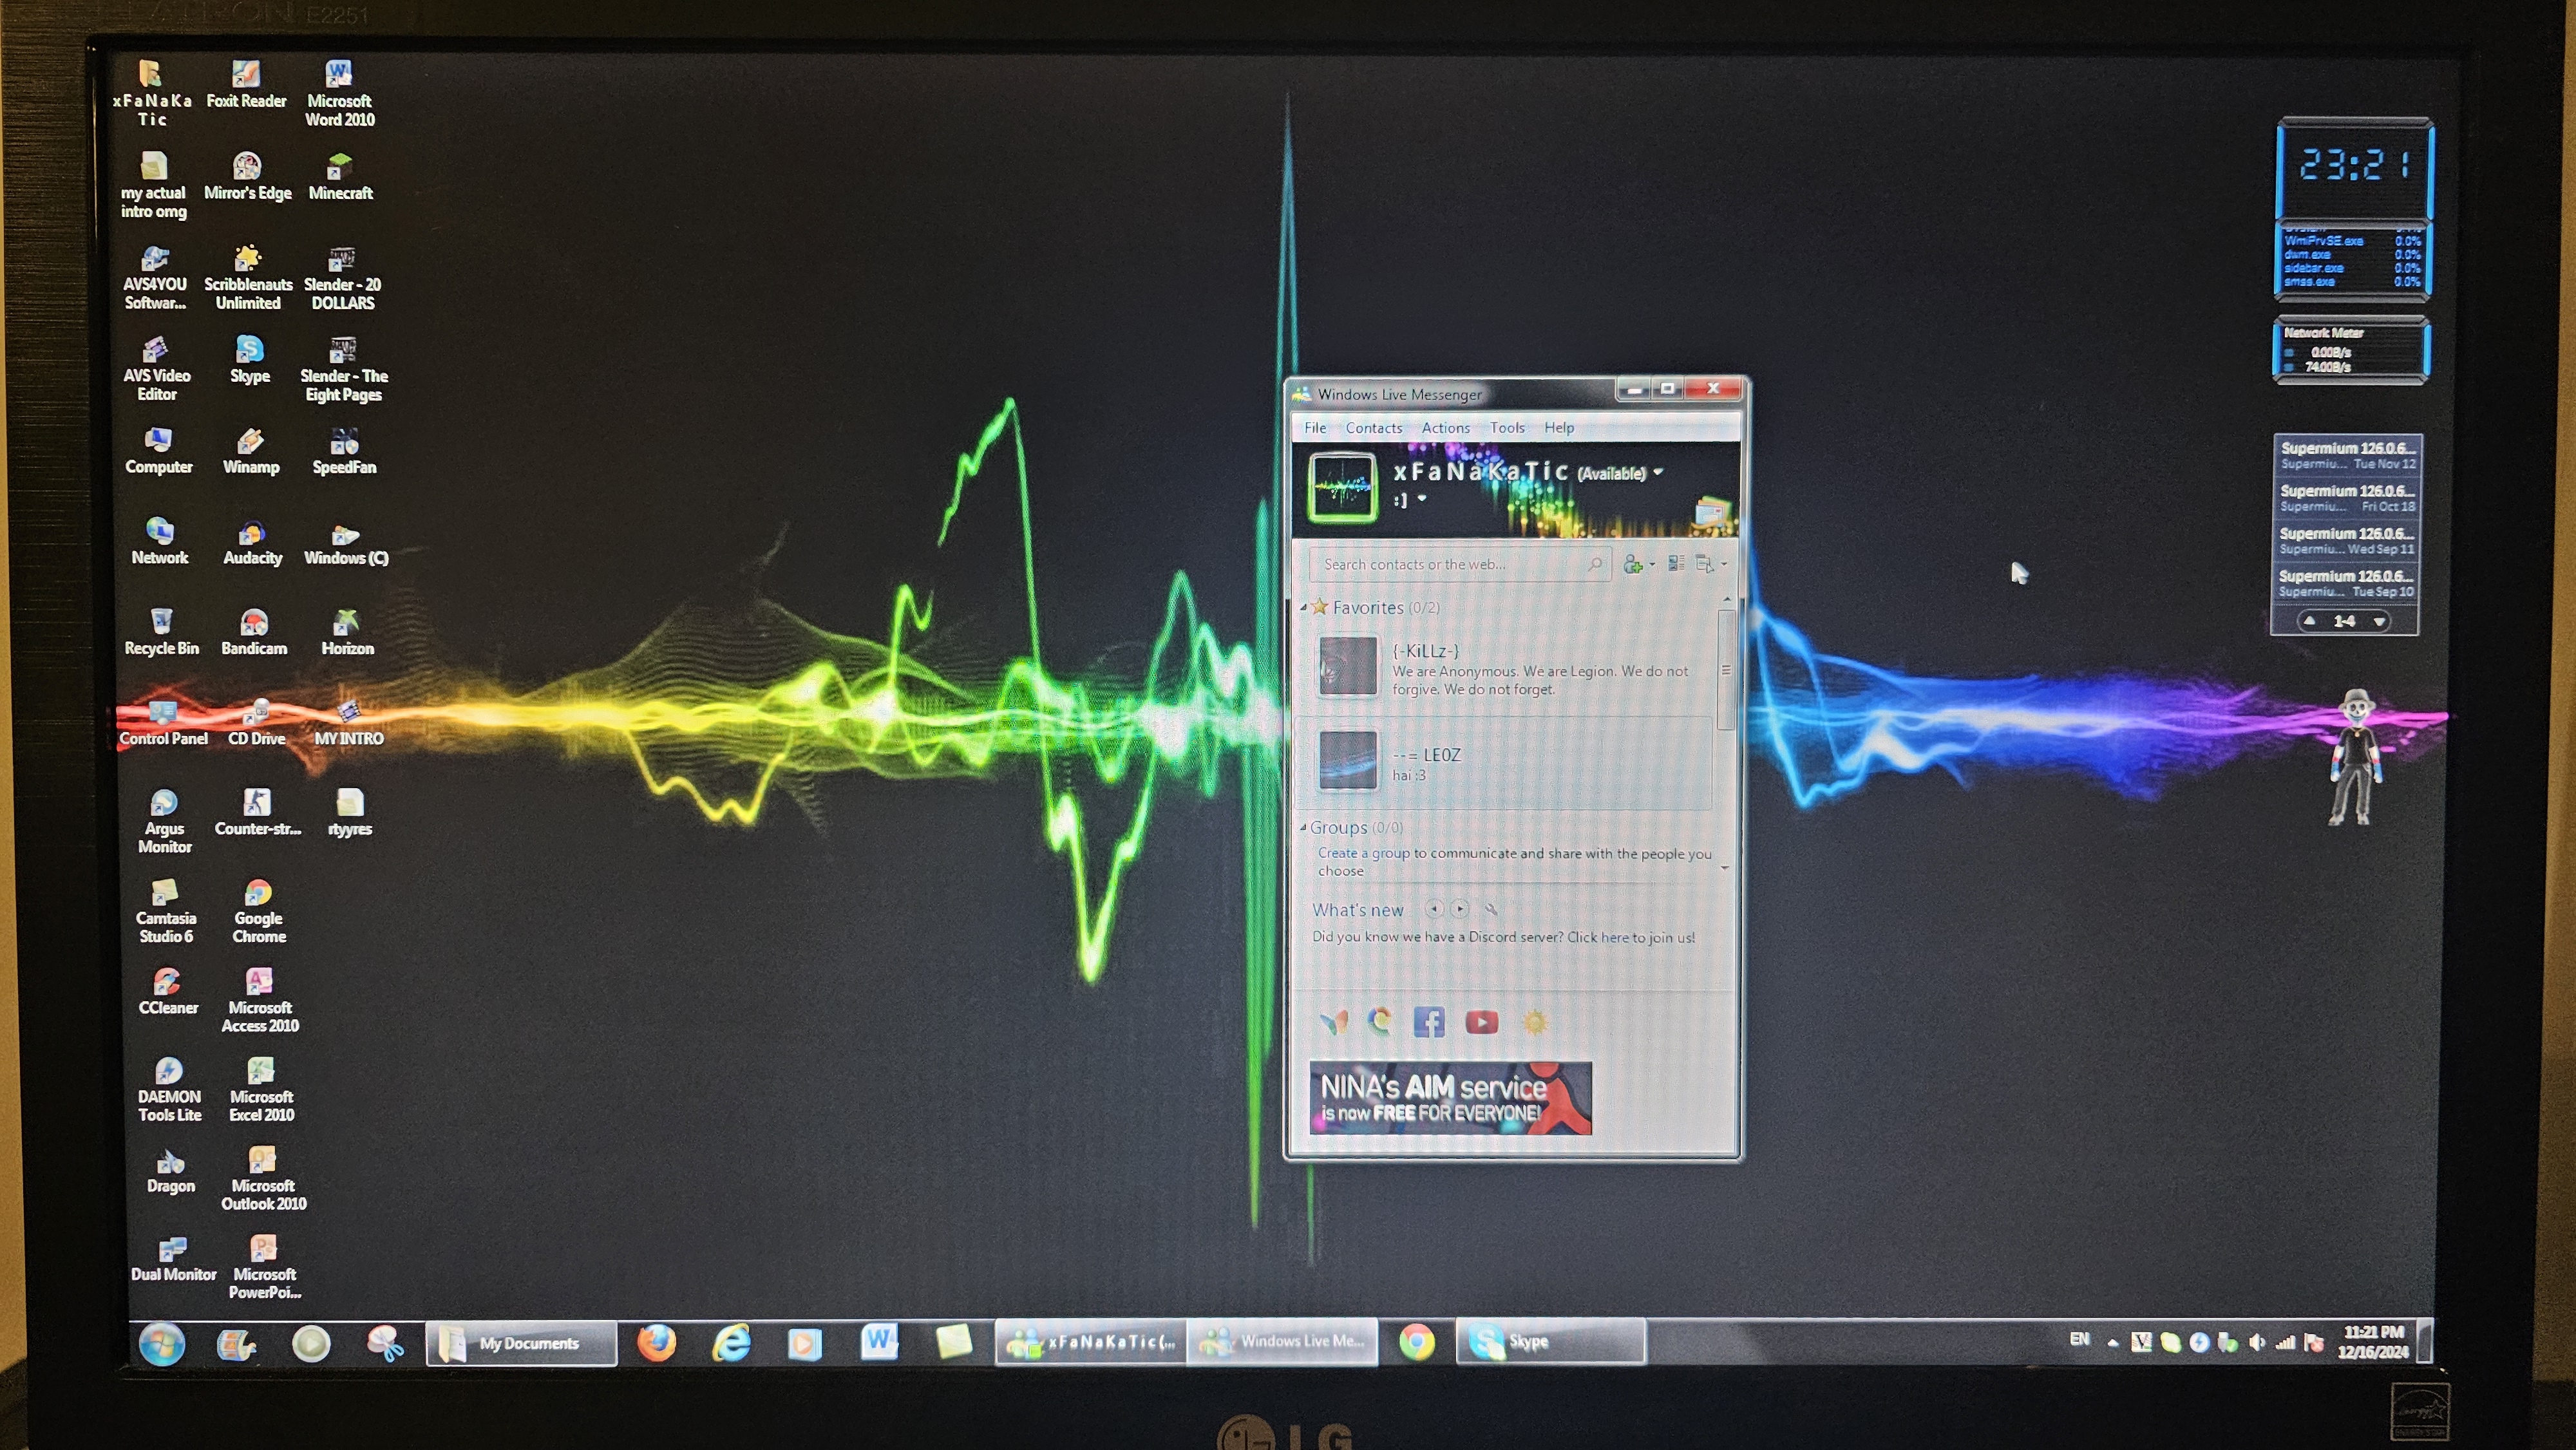
Task: Open the (Available) status dropdown
Action: 1620,473
